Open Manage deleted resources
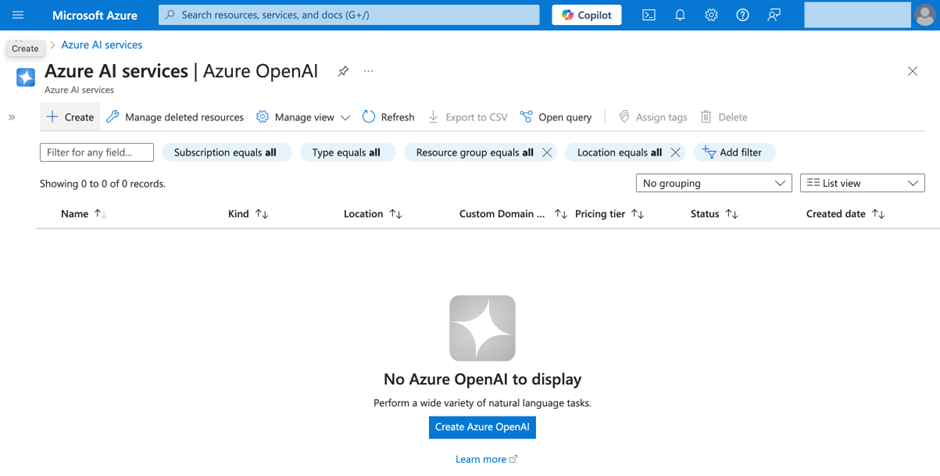The height and width of the screenshot is (476, 940). pyautogui.click(x=174, y=117)
